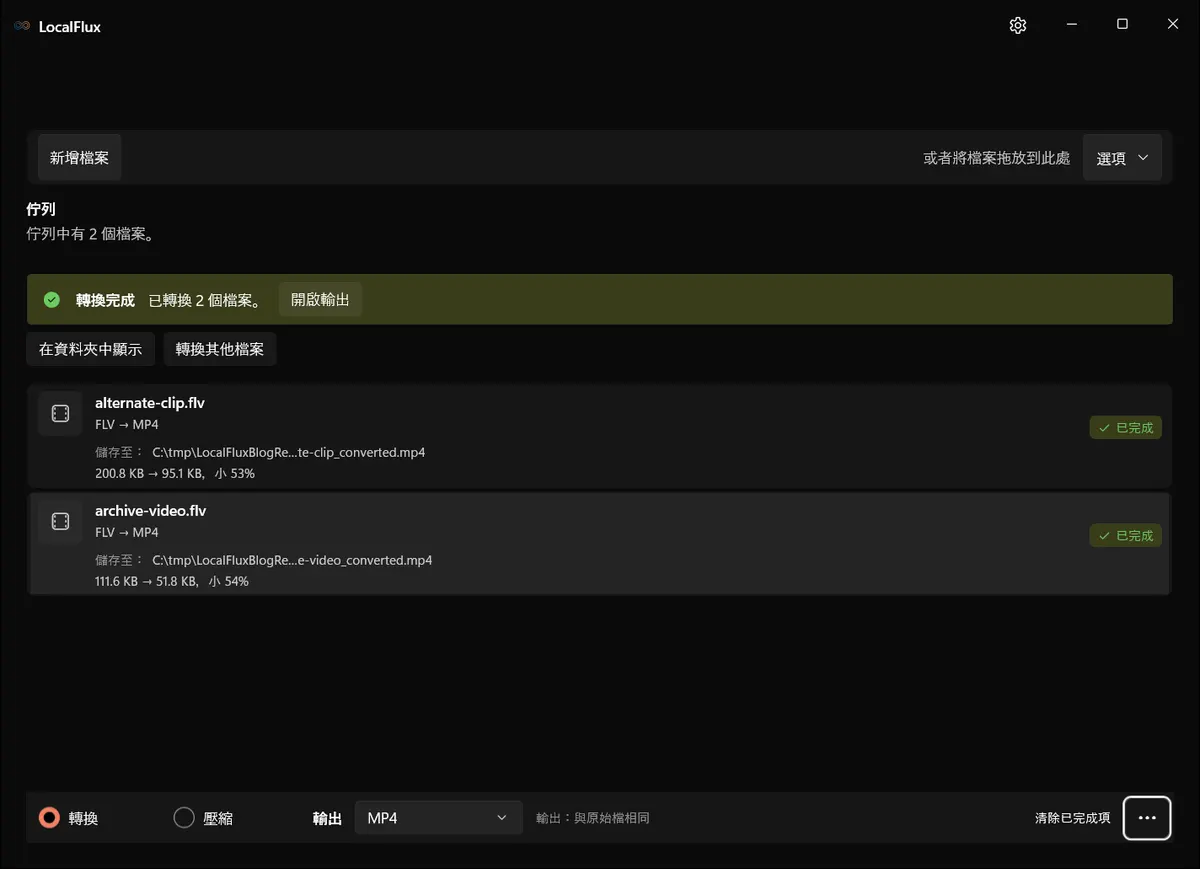Click the LocalFlux infinity logo icon
Screen dimensions: 1200x869
point(22,27)
